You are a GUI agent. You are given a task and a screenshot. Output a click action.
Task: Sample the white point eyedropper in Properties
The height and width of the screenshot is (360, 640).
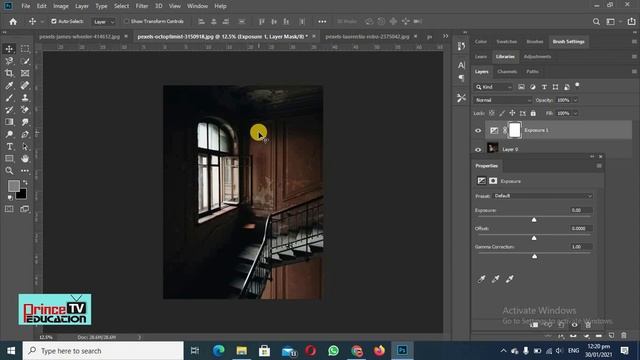(x=509, y=279)
